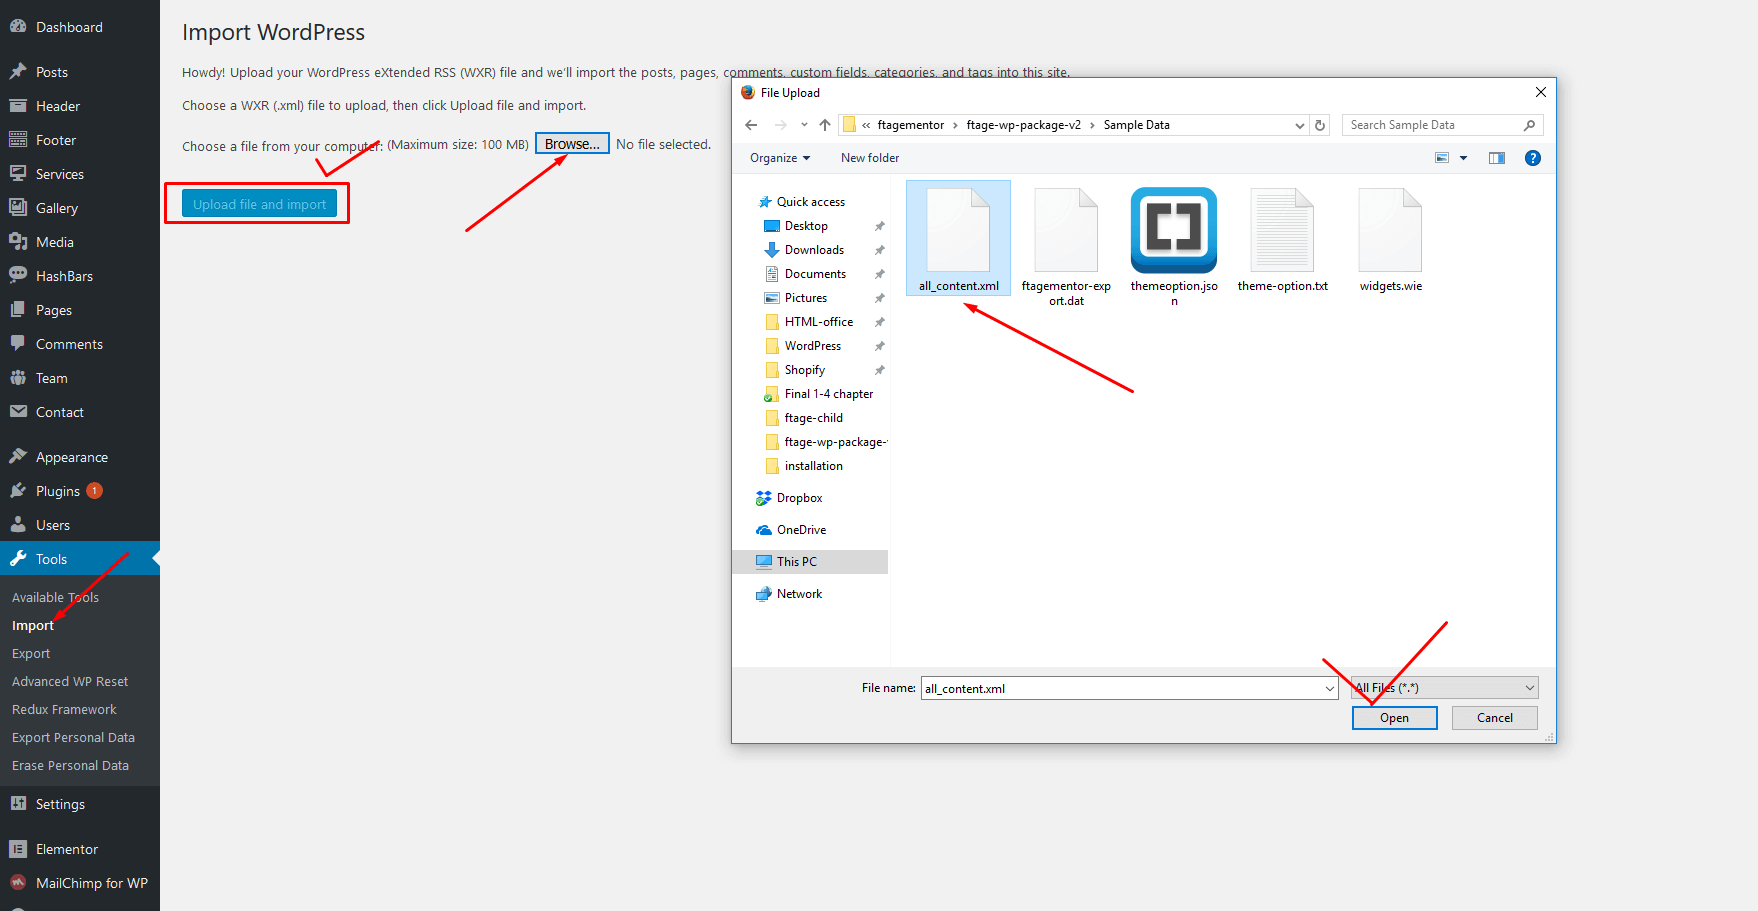The width and height of the screenshot is (1758, 911).
Task: Select OneDrive in the navigation tree
Action: pyautogui.click(x=801, y=530)
